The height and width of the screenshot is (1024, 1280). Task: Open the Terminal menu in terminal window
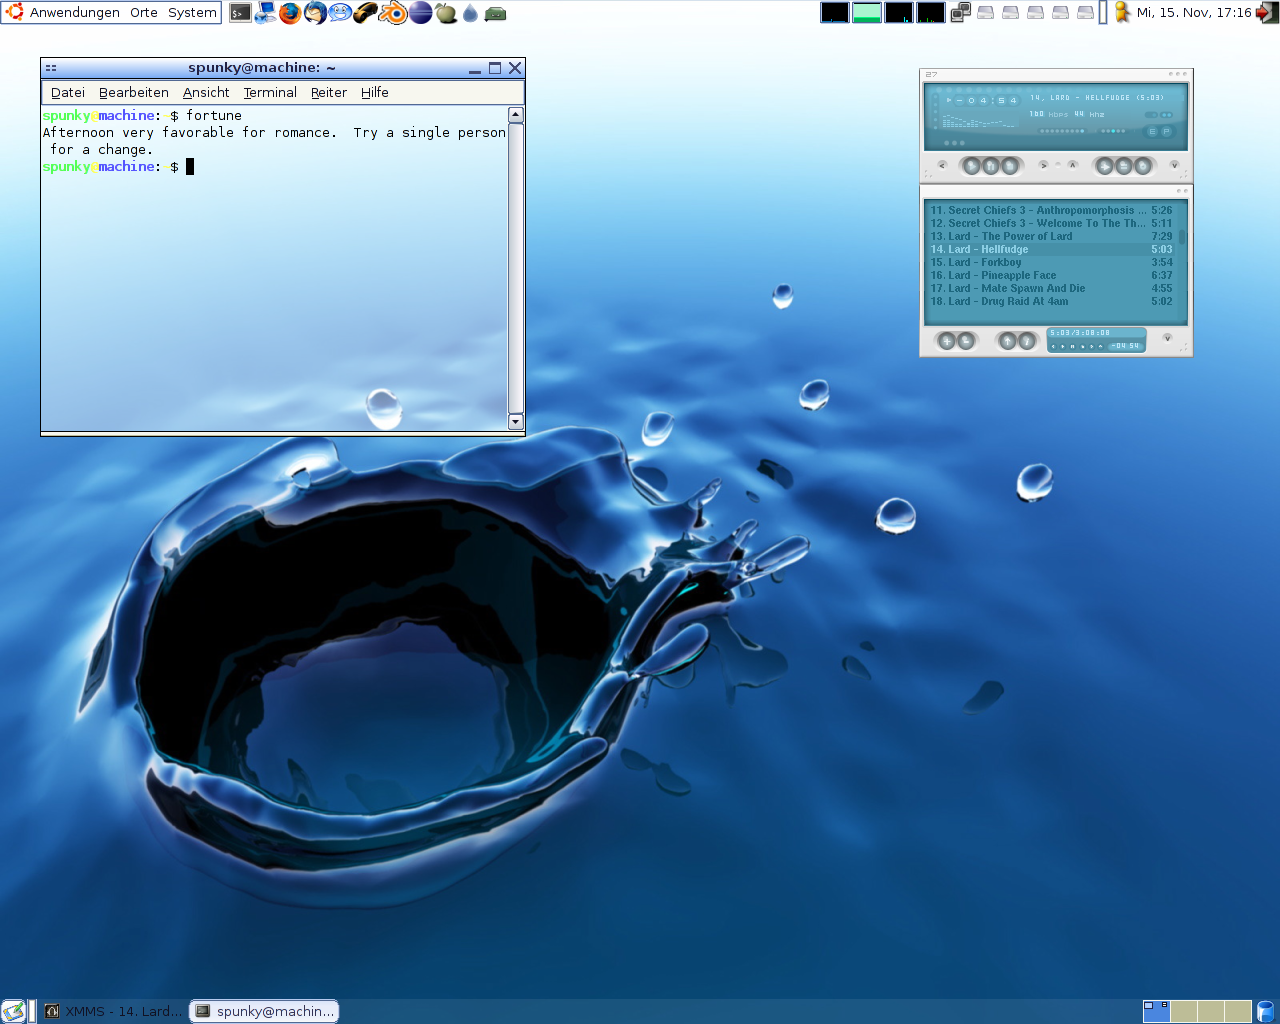(270, 92)
